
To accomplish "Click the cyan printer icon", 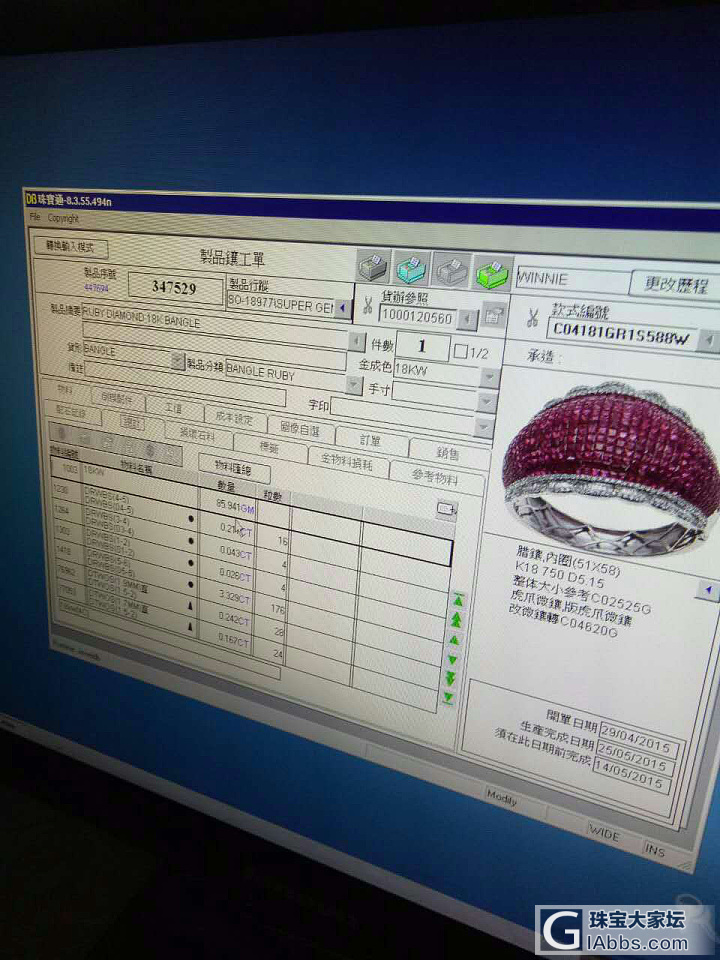I will [x=412, y=268].
